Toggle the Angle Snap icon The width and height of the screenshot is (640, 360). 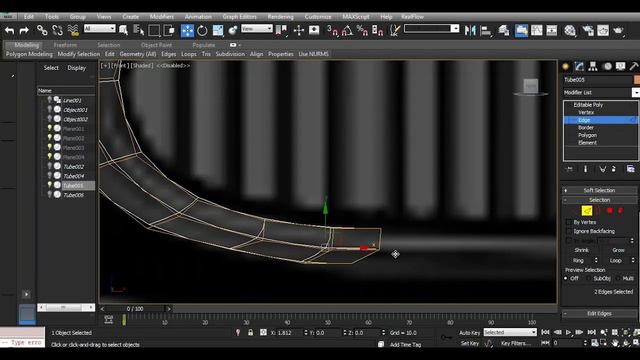coord(347,30)
